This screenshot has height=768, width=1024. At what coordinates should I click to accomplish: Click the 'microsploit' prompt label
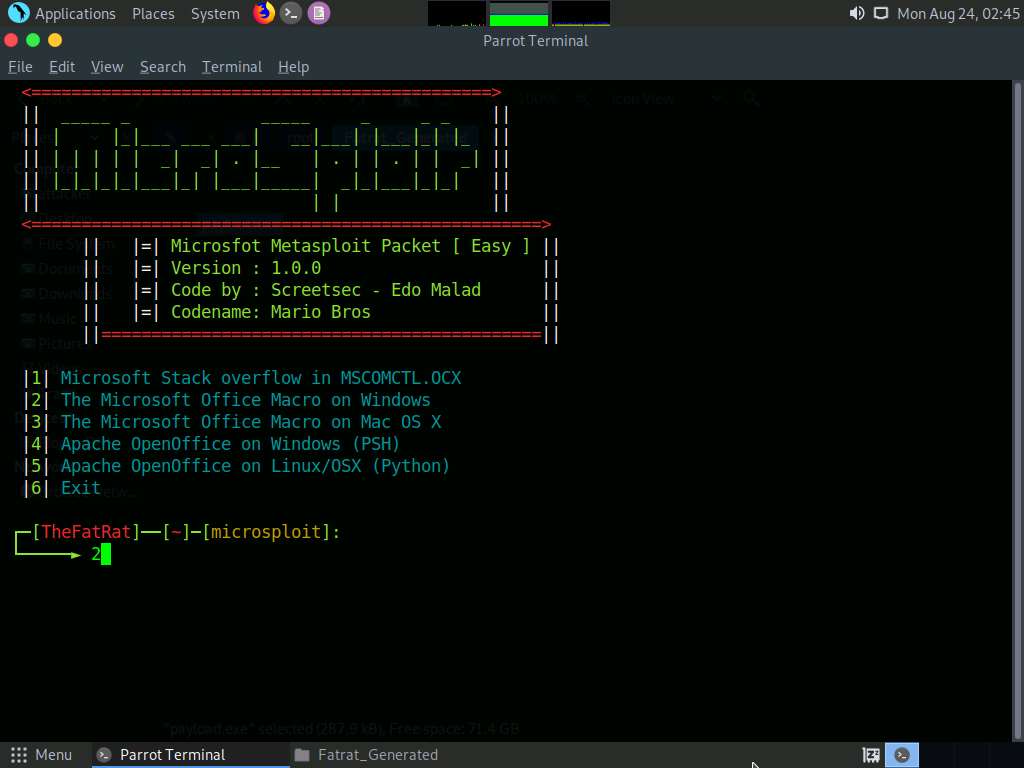tap(266, 532)
